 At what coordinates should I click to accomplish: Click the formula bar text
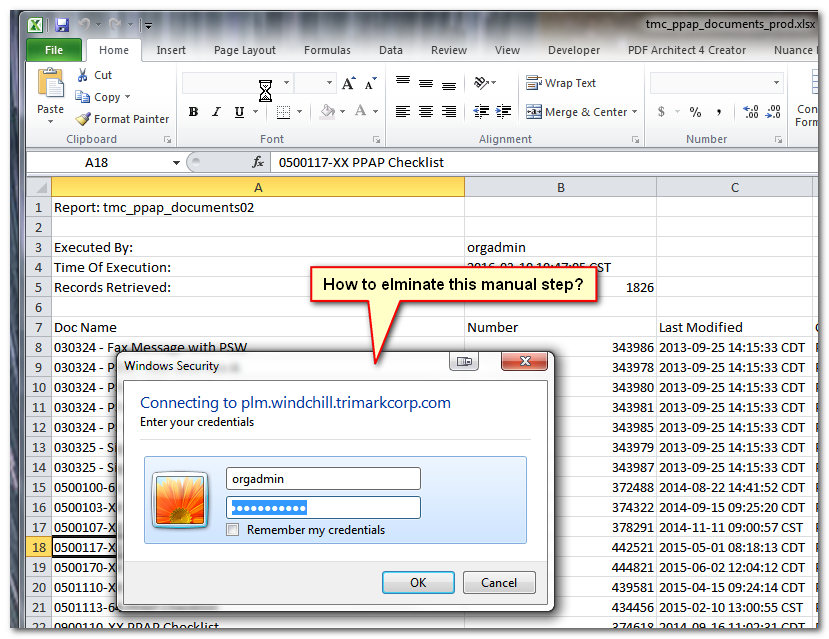pos(361,162)
